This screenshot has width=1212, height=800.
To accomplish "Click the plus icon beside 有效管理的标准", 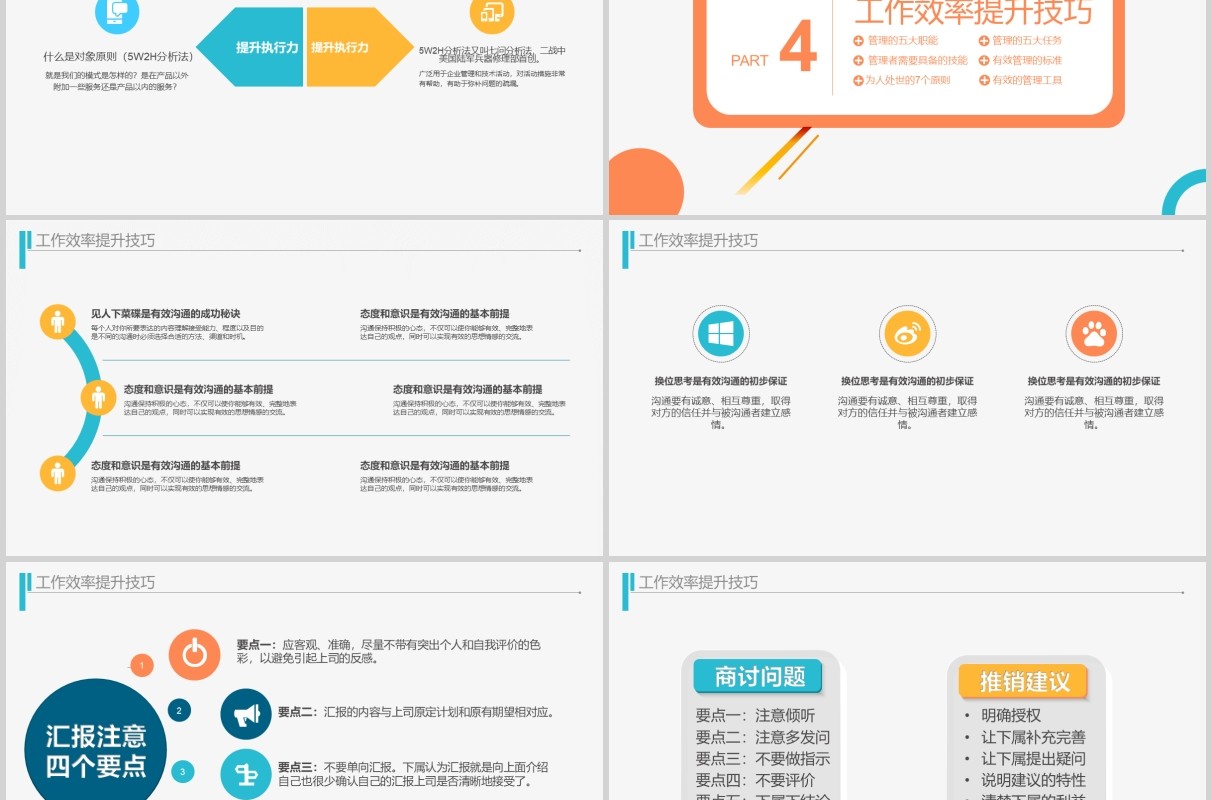I will 983,61.
